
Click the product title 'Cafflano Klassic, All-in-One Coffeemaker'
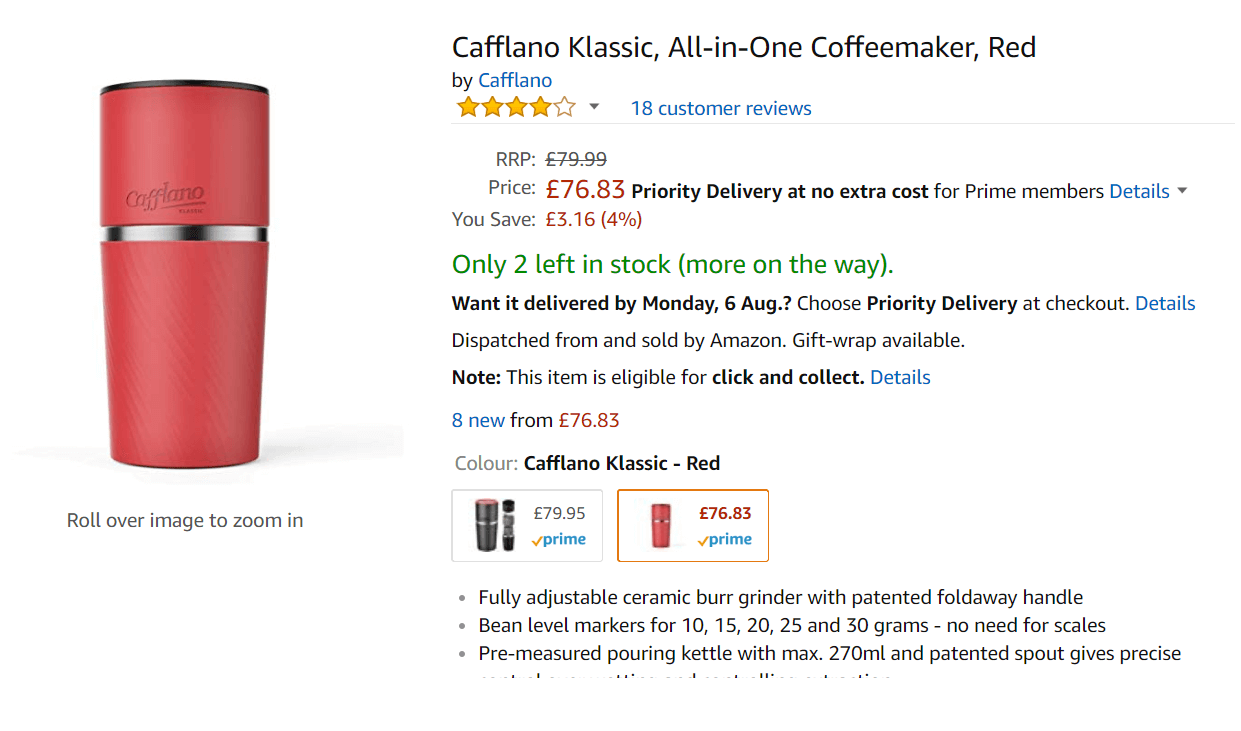pos(743,47)
